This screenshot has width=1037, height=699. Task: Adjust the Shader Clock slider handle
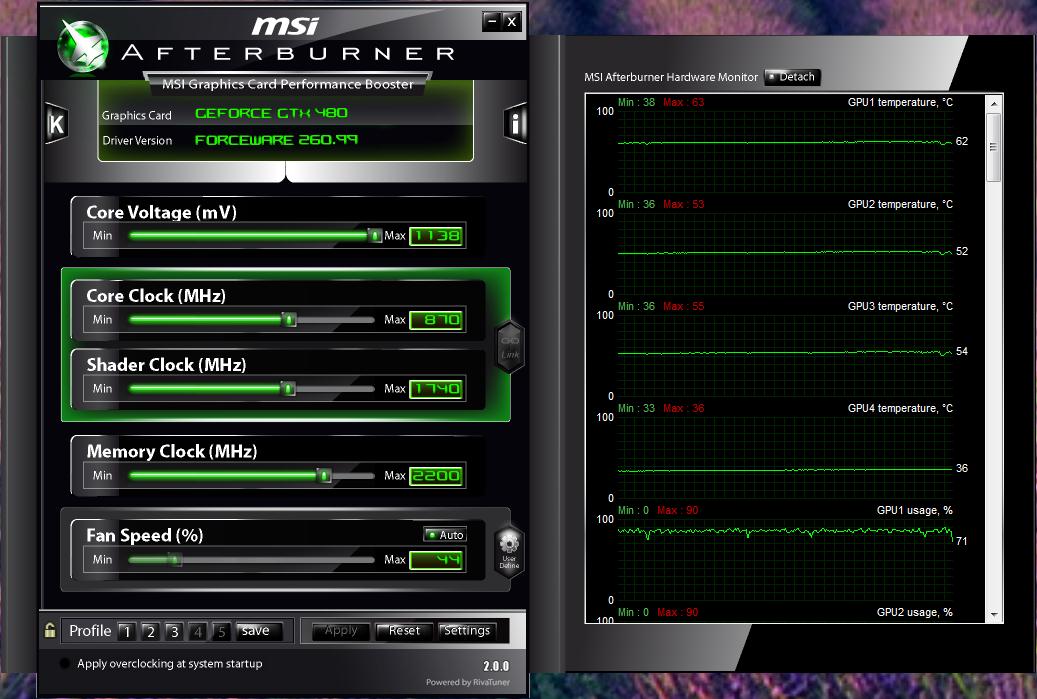[x=288, y=389]
